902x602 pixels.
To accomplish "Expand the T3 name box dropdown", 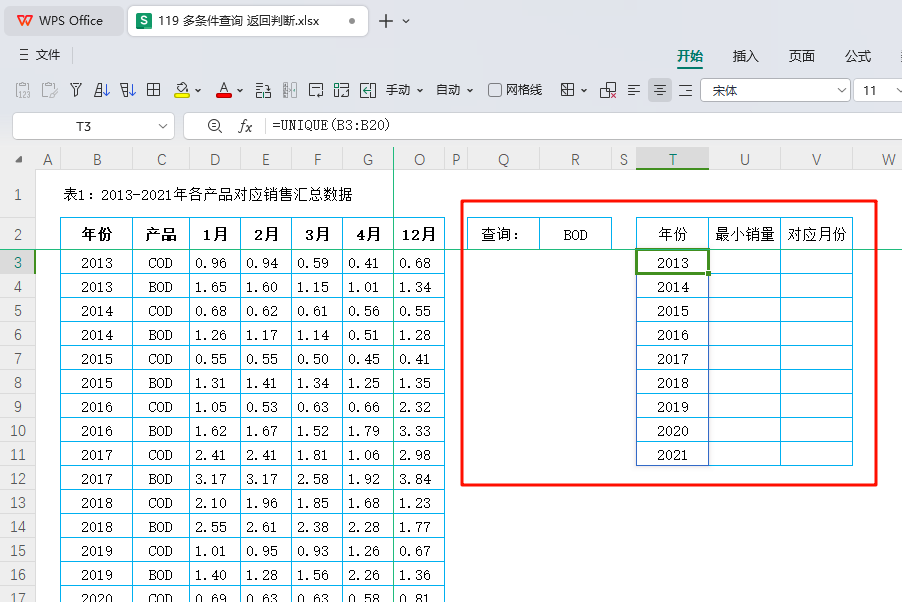I will [x=163, y=126].
